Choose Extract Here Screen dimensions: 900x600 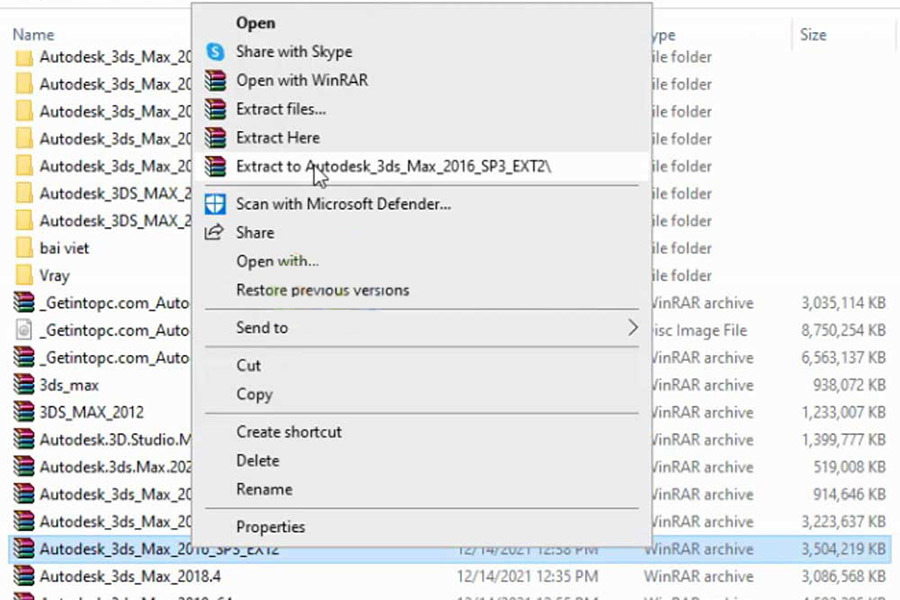tap(278, 138)
